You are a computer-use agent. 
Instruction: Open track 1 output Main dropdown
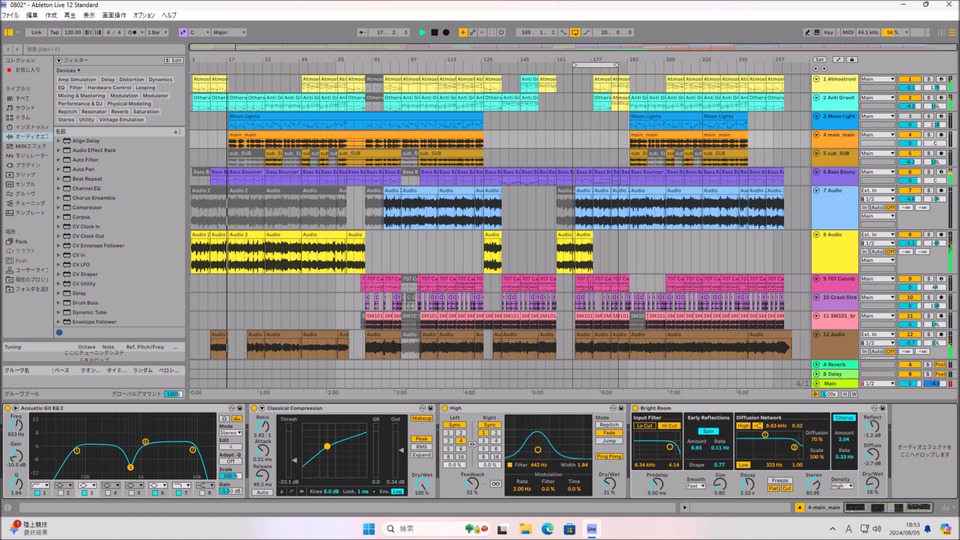(x=877, y=79)
